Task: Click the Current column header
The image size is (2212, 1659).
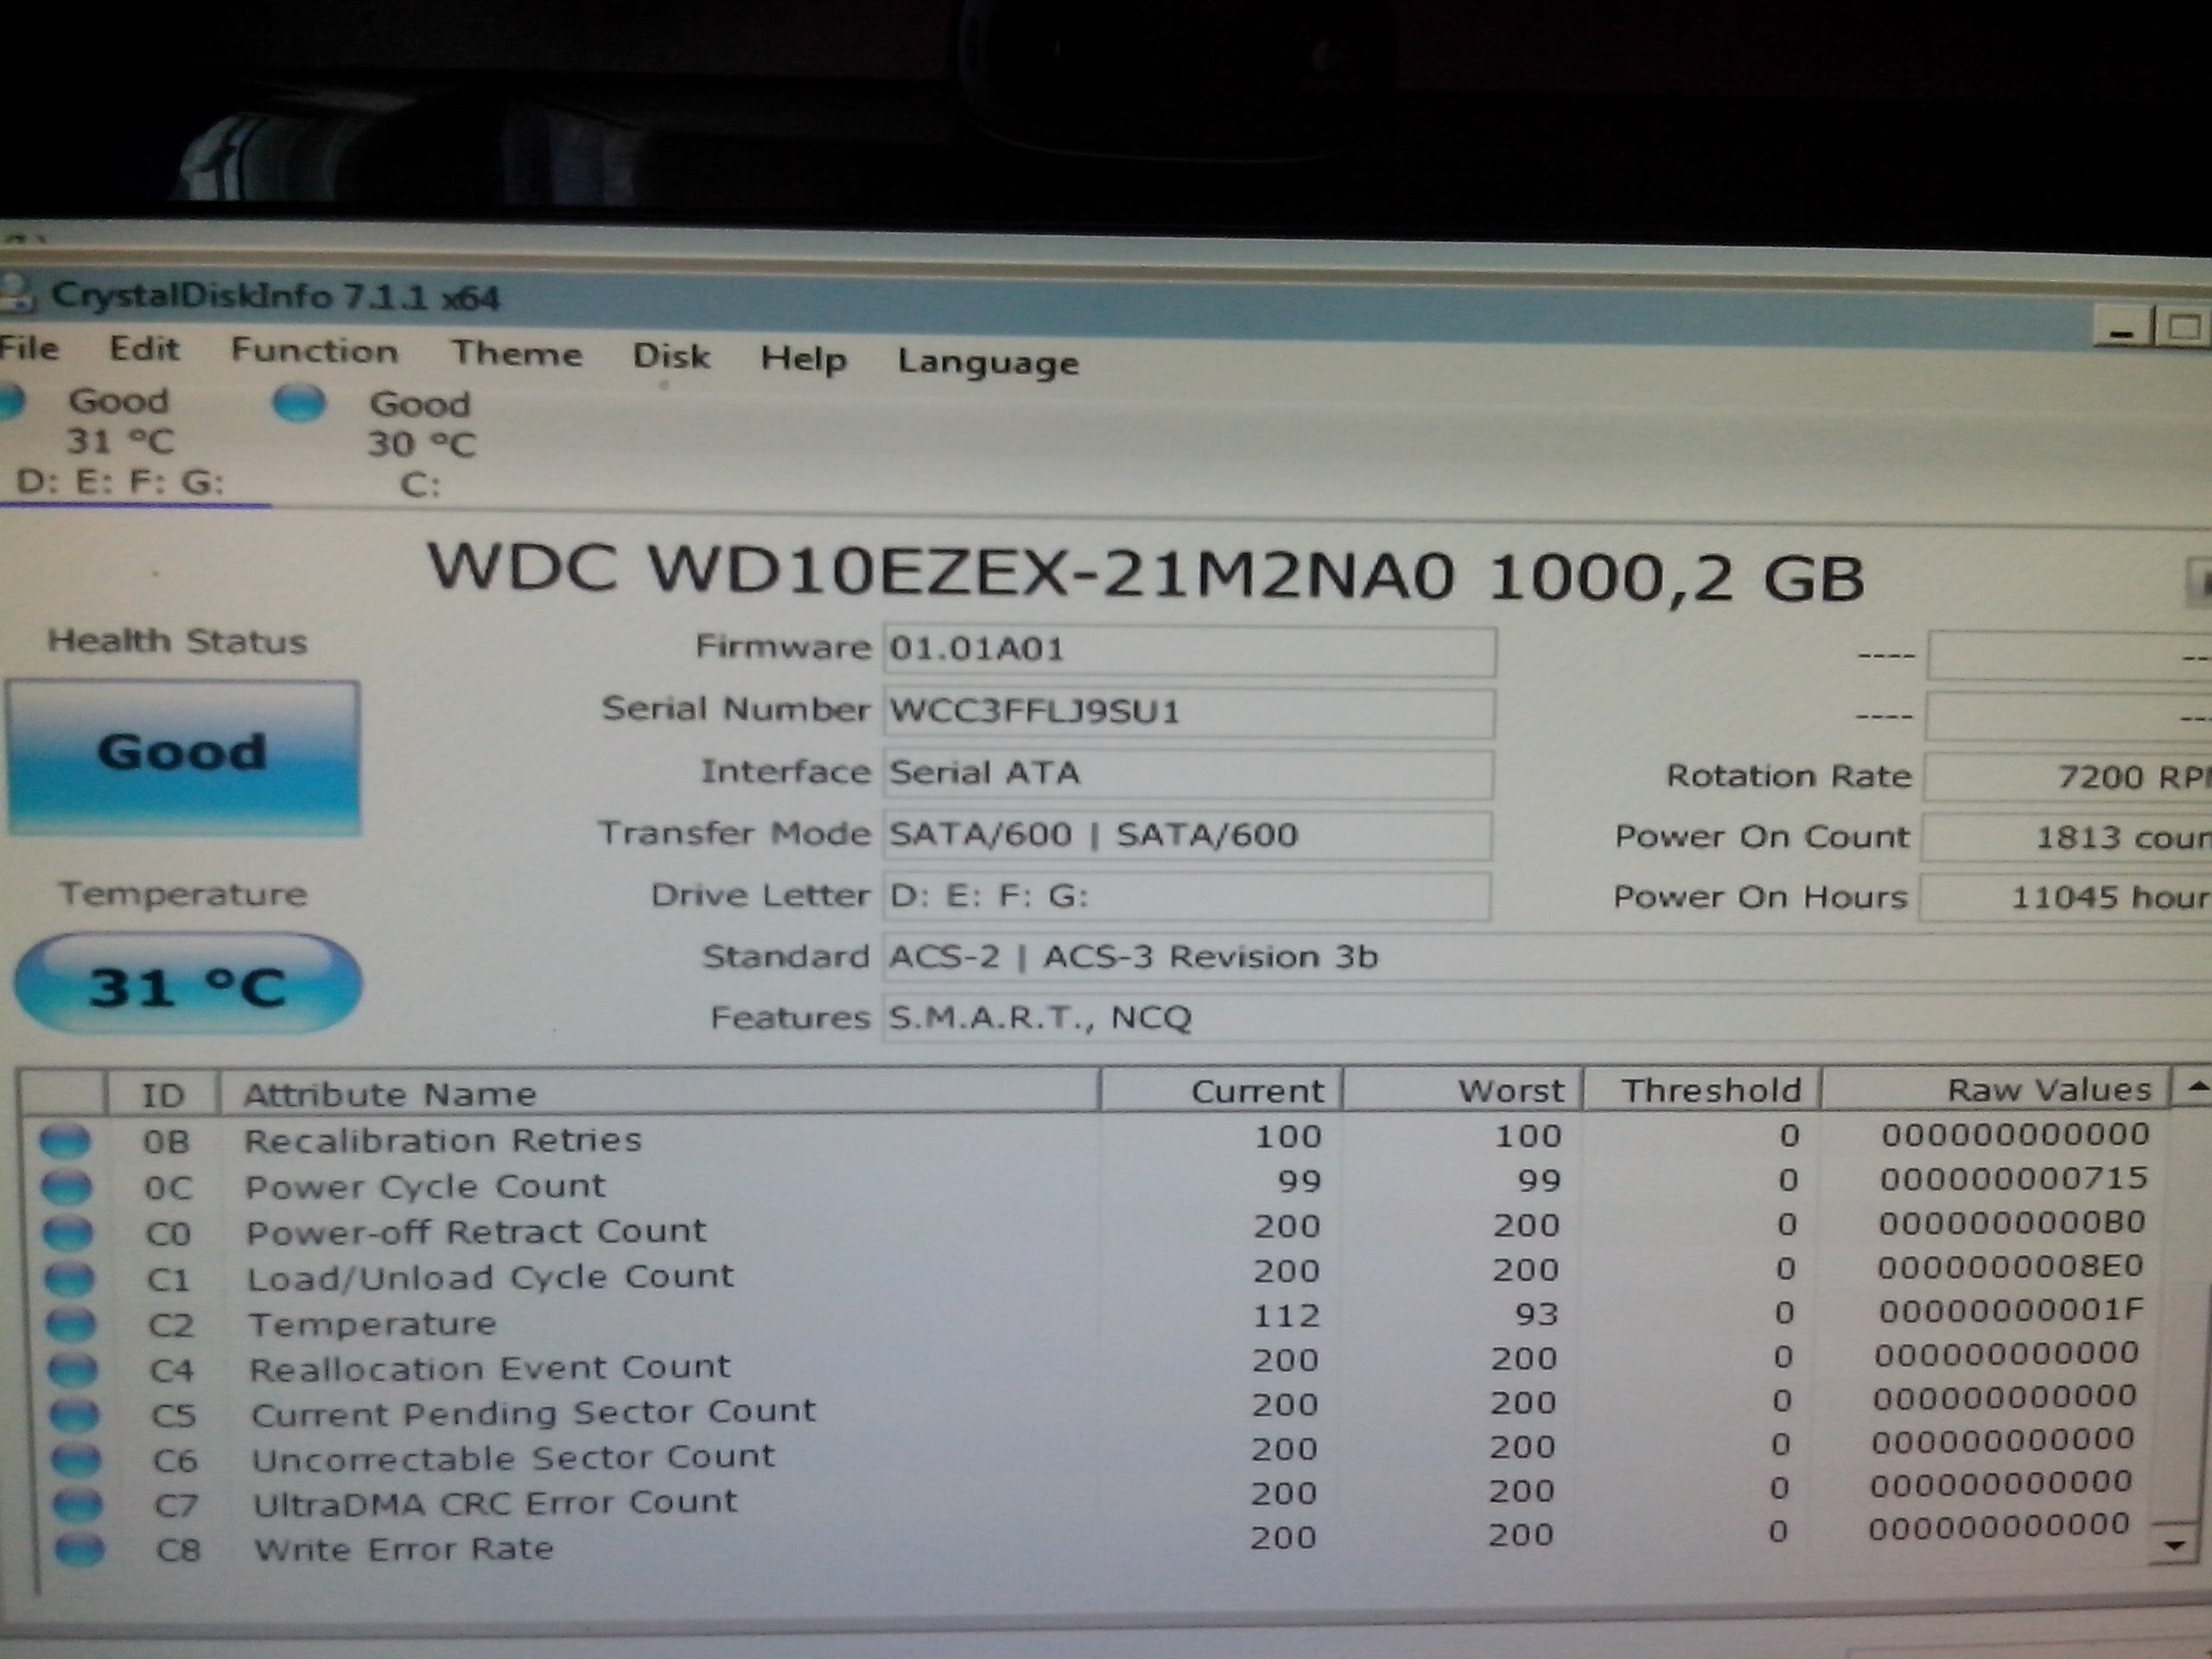Action: (x=1221, y=1090)
